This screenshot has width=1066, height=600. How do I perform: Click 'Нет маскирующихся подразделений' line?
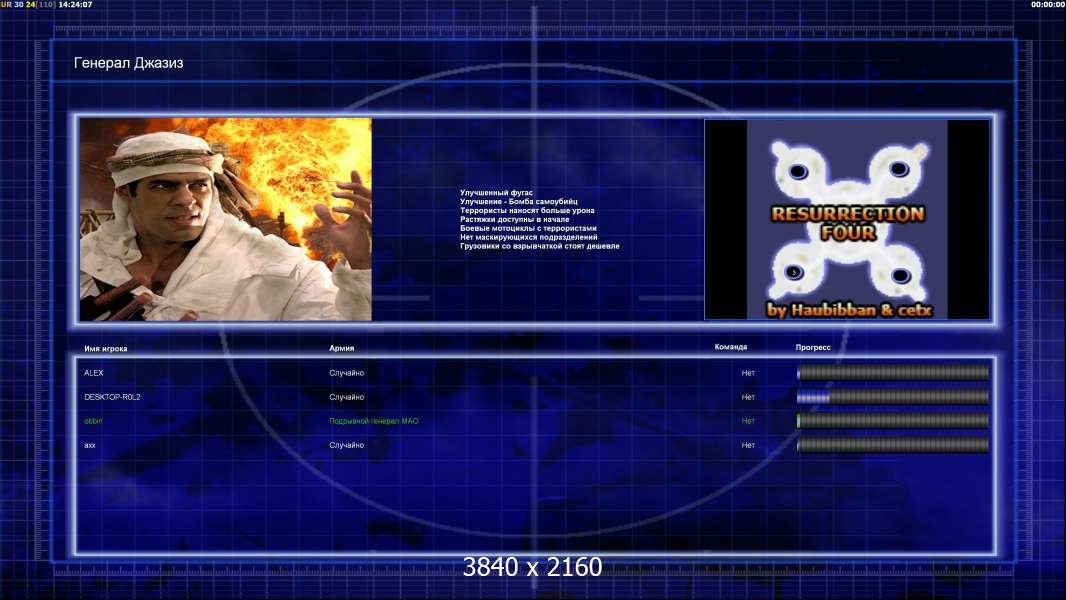(529, 237)
